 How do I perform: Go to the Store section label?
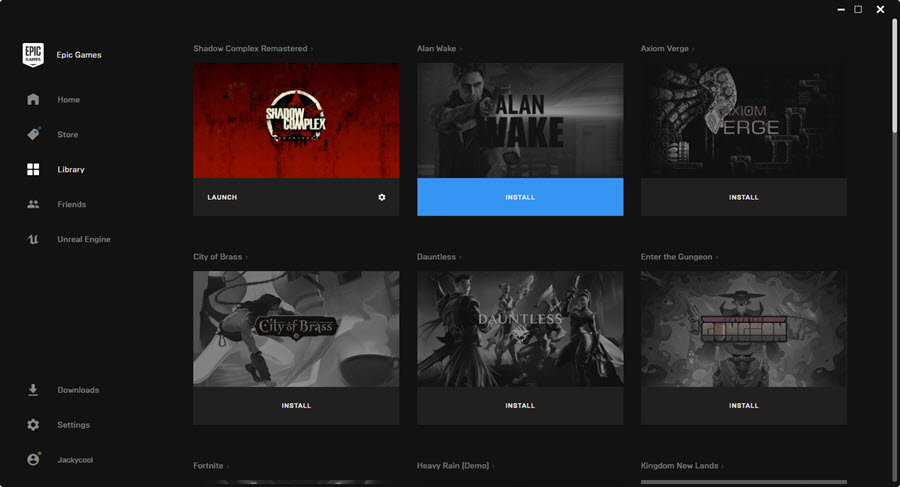click(x=68, y=134)
